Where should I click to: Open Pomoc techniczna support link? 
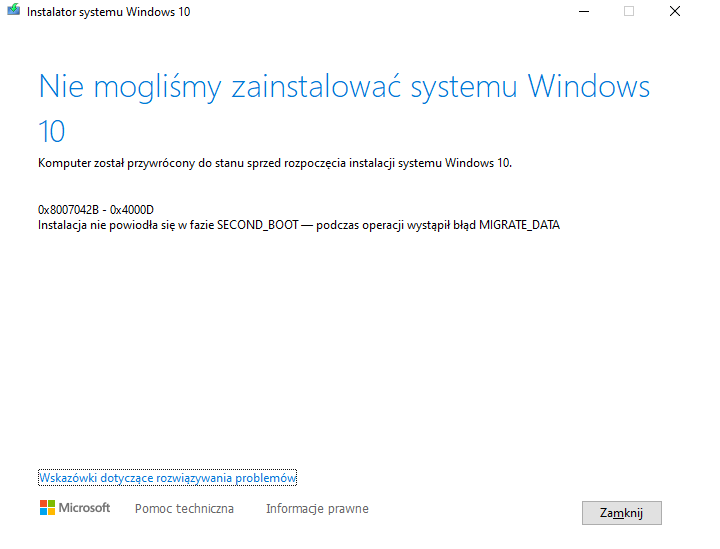coord(184,509)
